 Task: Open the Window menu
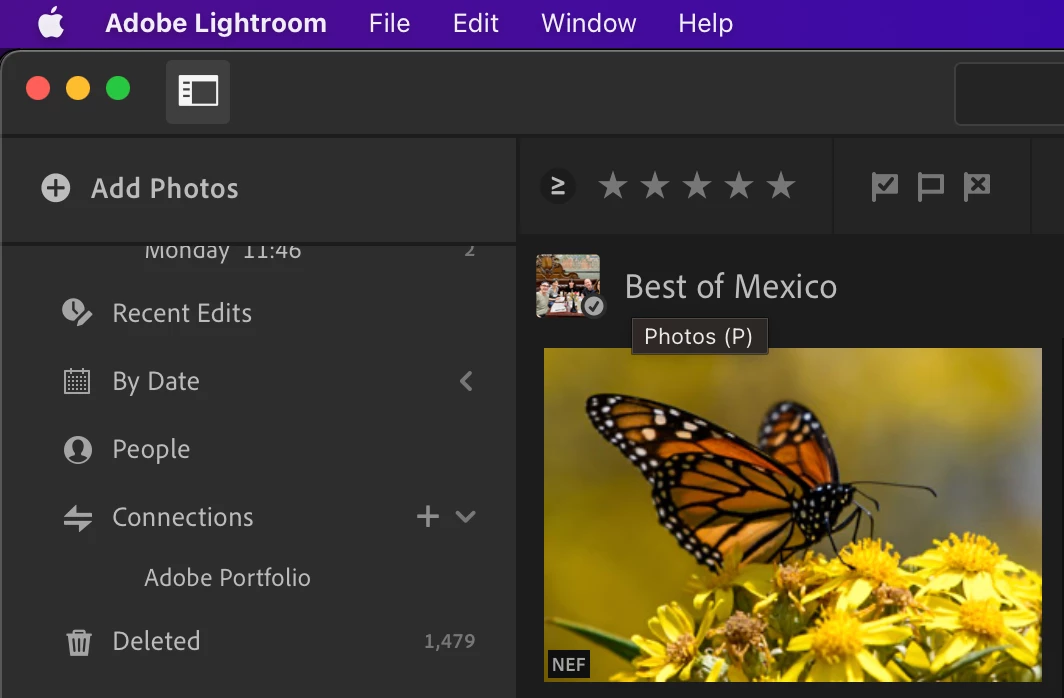pos(589,23)
